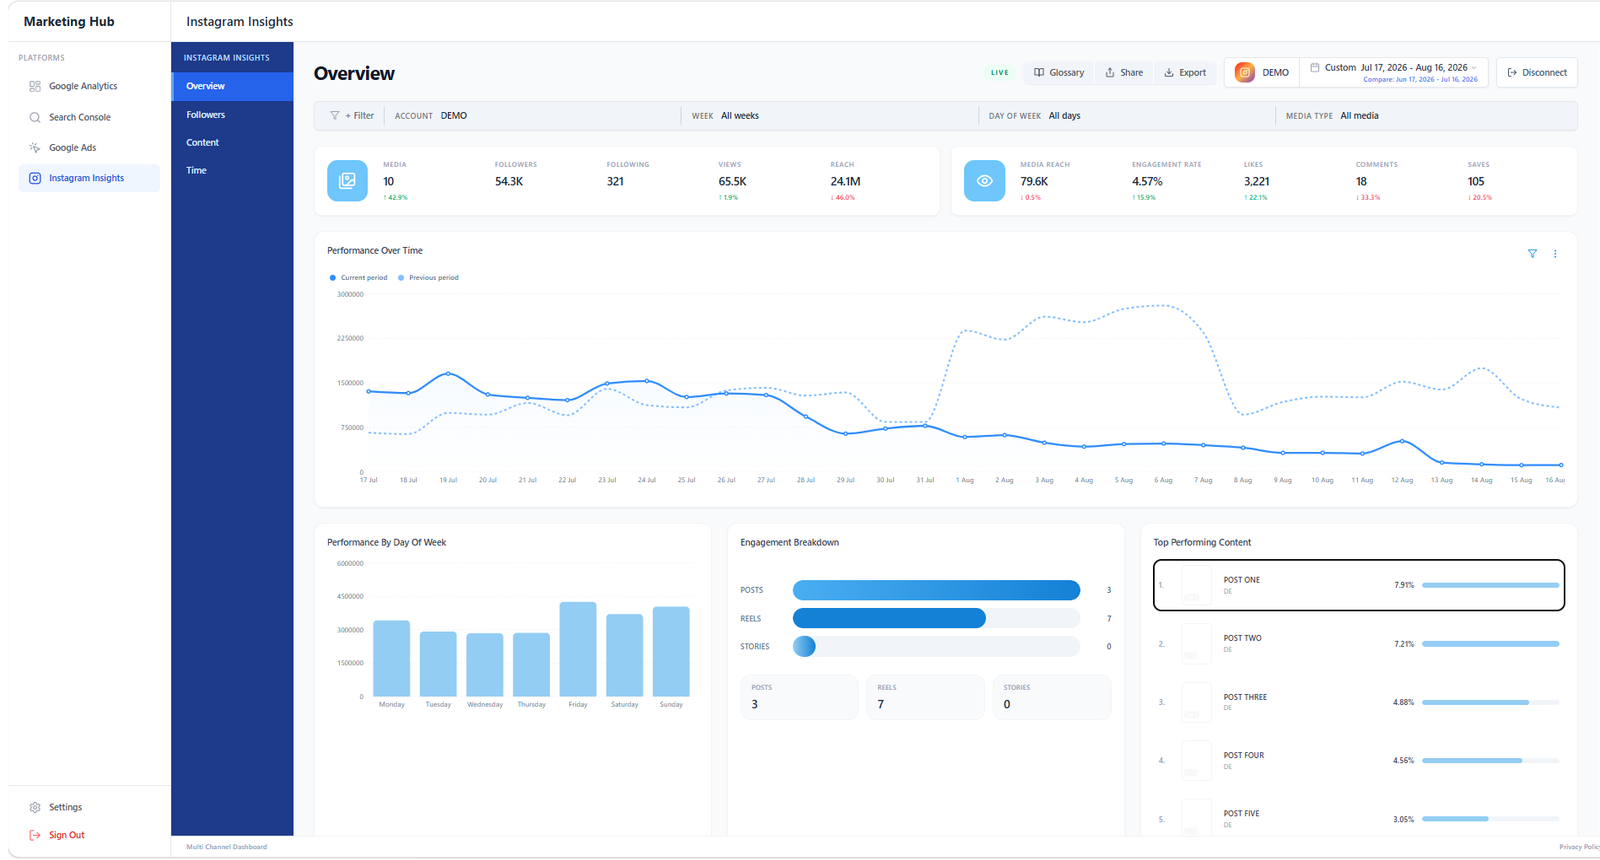Click the Reels count card showing 7
1600x860 pixels.
tap(925, 697)
